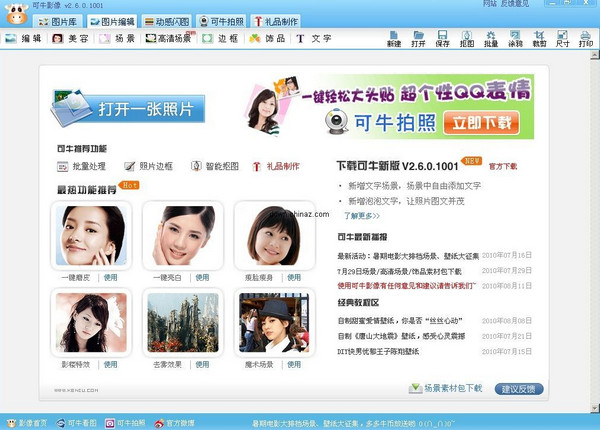This screenshot has width=600, height=430.
Task: Open news item 7月29日场景/高清场景/饰品素材包下载
Action: coord(399,271)
